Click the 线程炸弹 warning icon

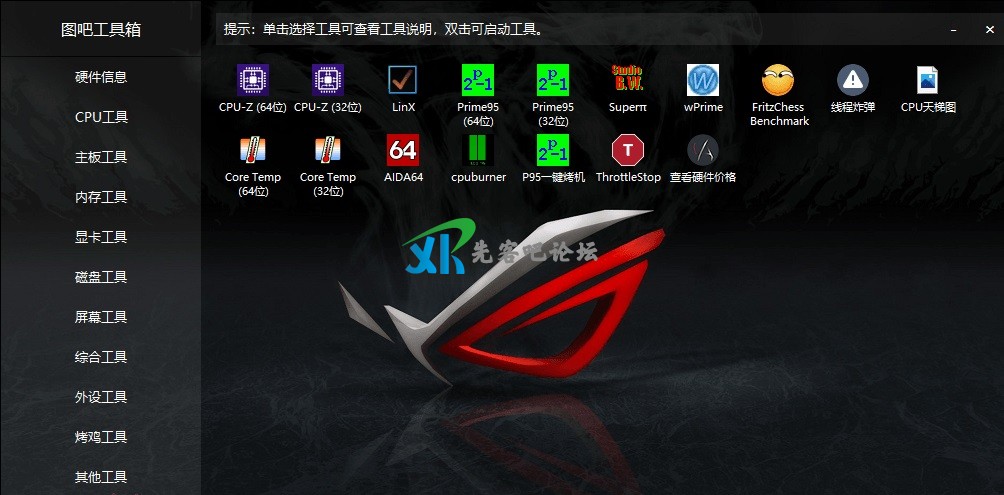(x=852, y=80)
